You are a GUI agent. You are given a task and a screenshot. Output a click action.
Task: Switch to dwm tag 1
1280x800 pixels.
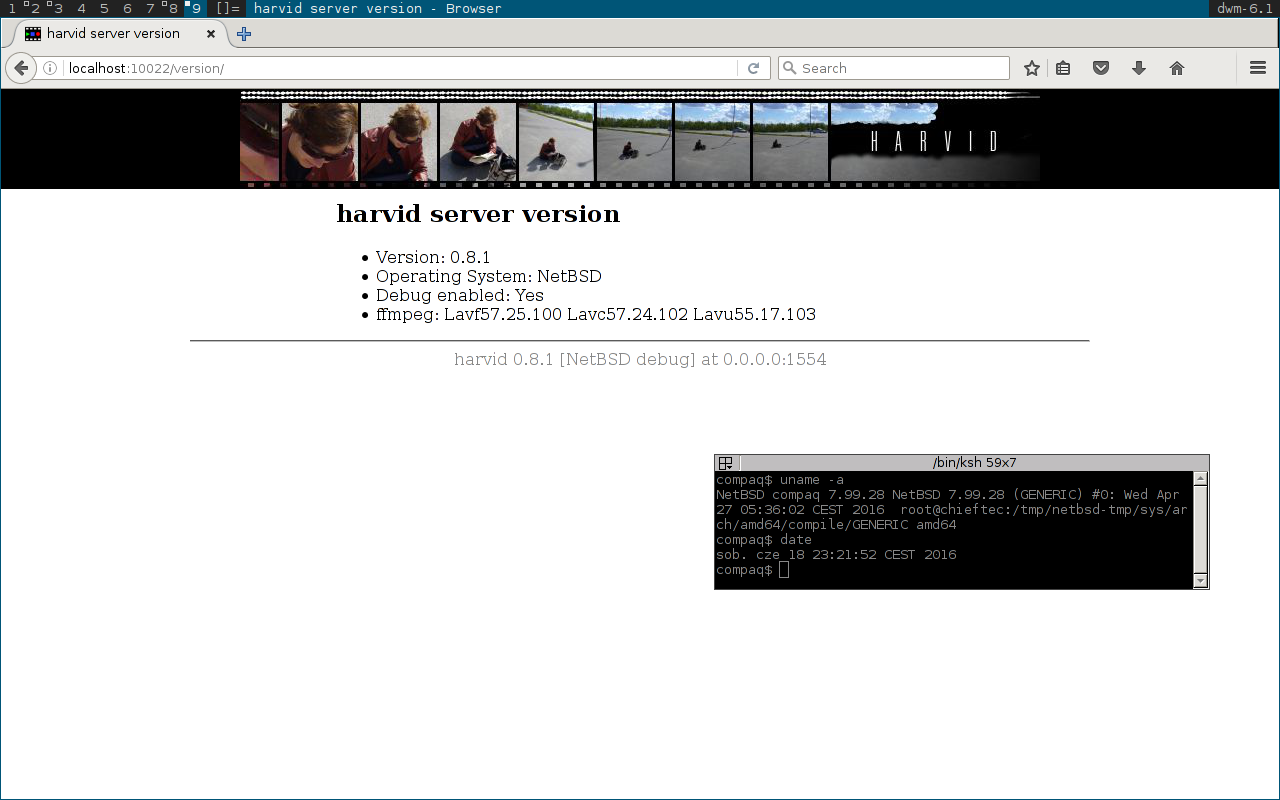12,8
